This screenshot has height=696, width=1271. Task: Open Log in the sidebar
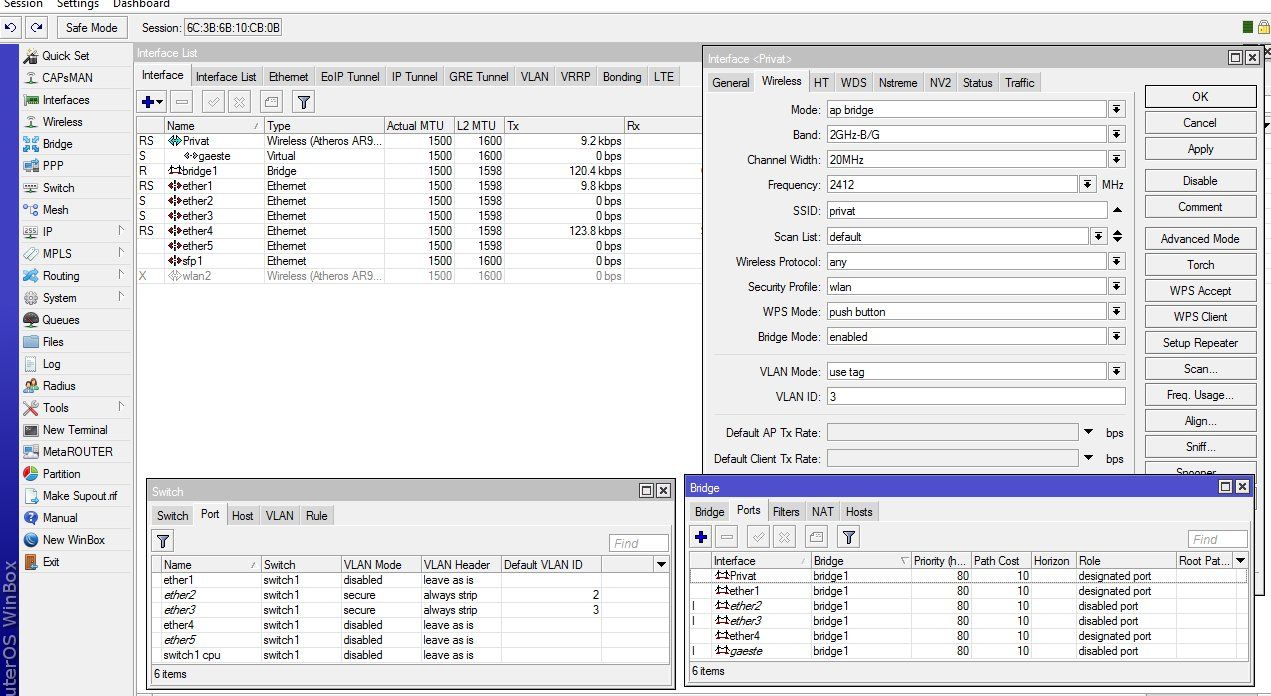pyautogui.click(x=51, y=364)
